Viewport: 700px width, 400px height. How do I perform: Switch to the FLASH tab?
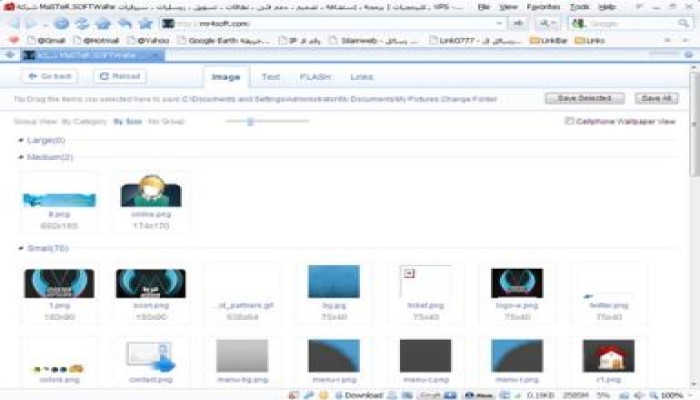[315, 77]
